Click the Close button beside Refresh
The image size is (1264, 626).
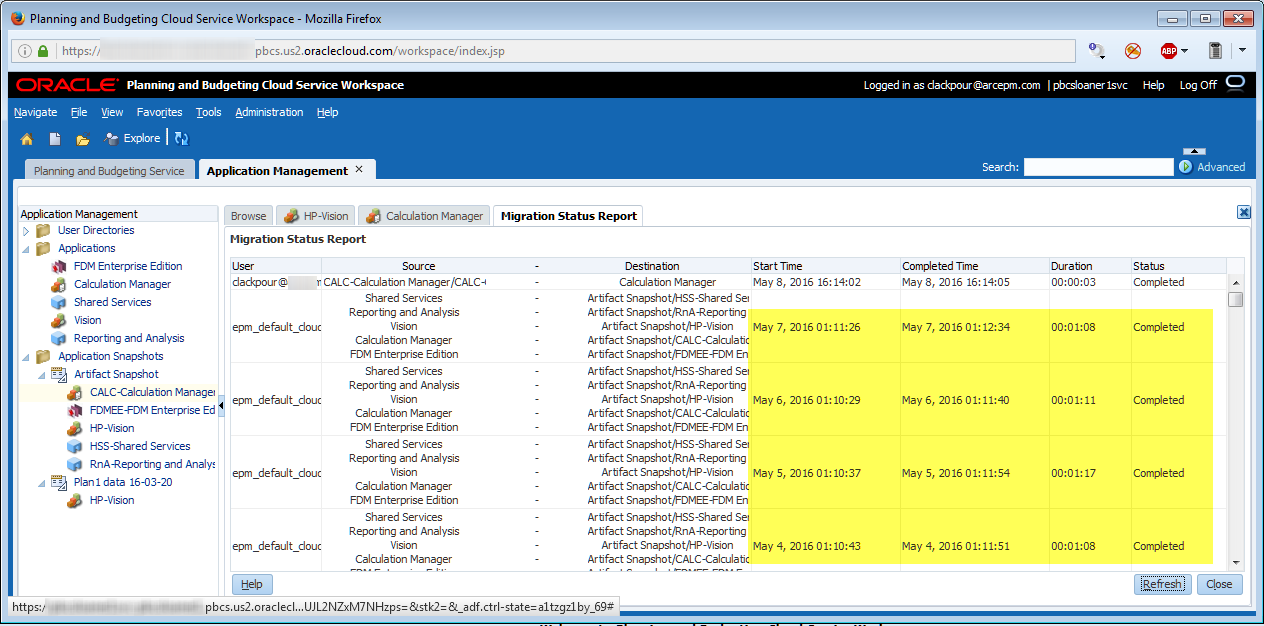click(x=1219, y=584)
